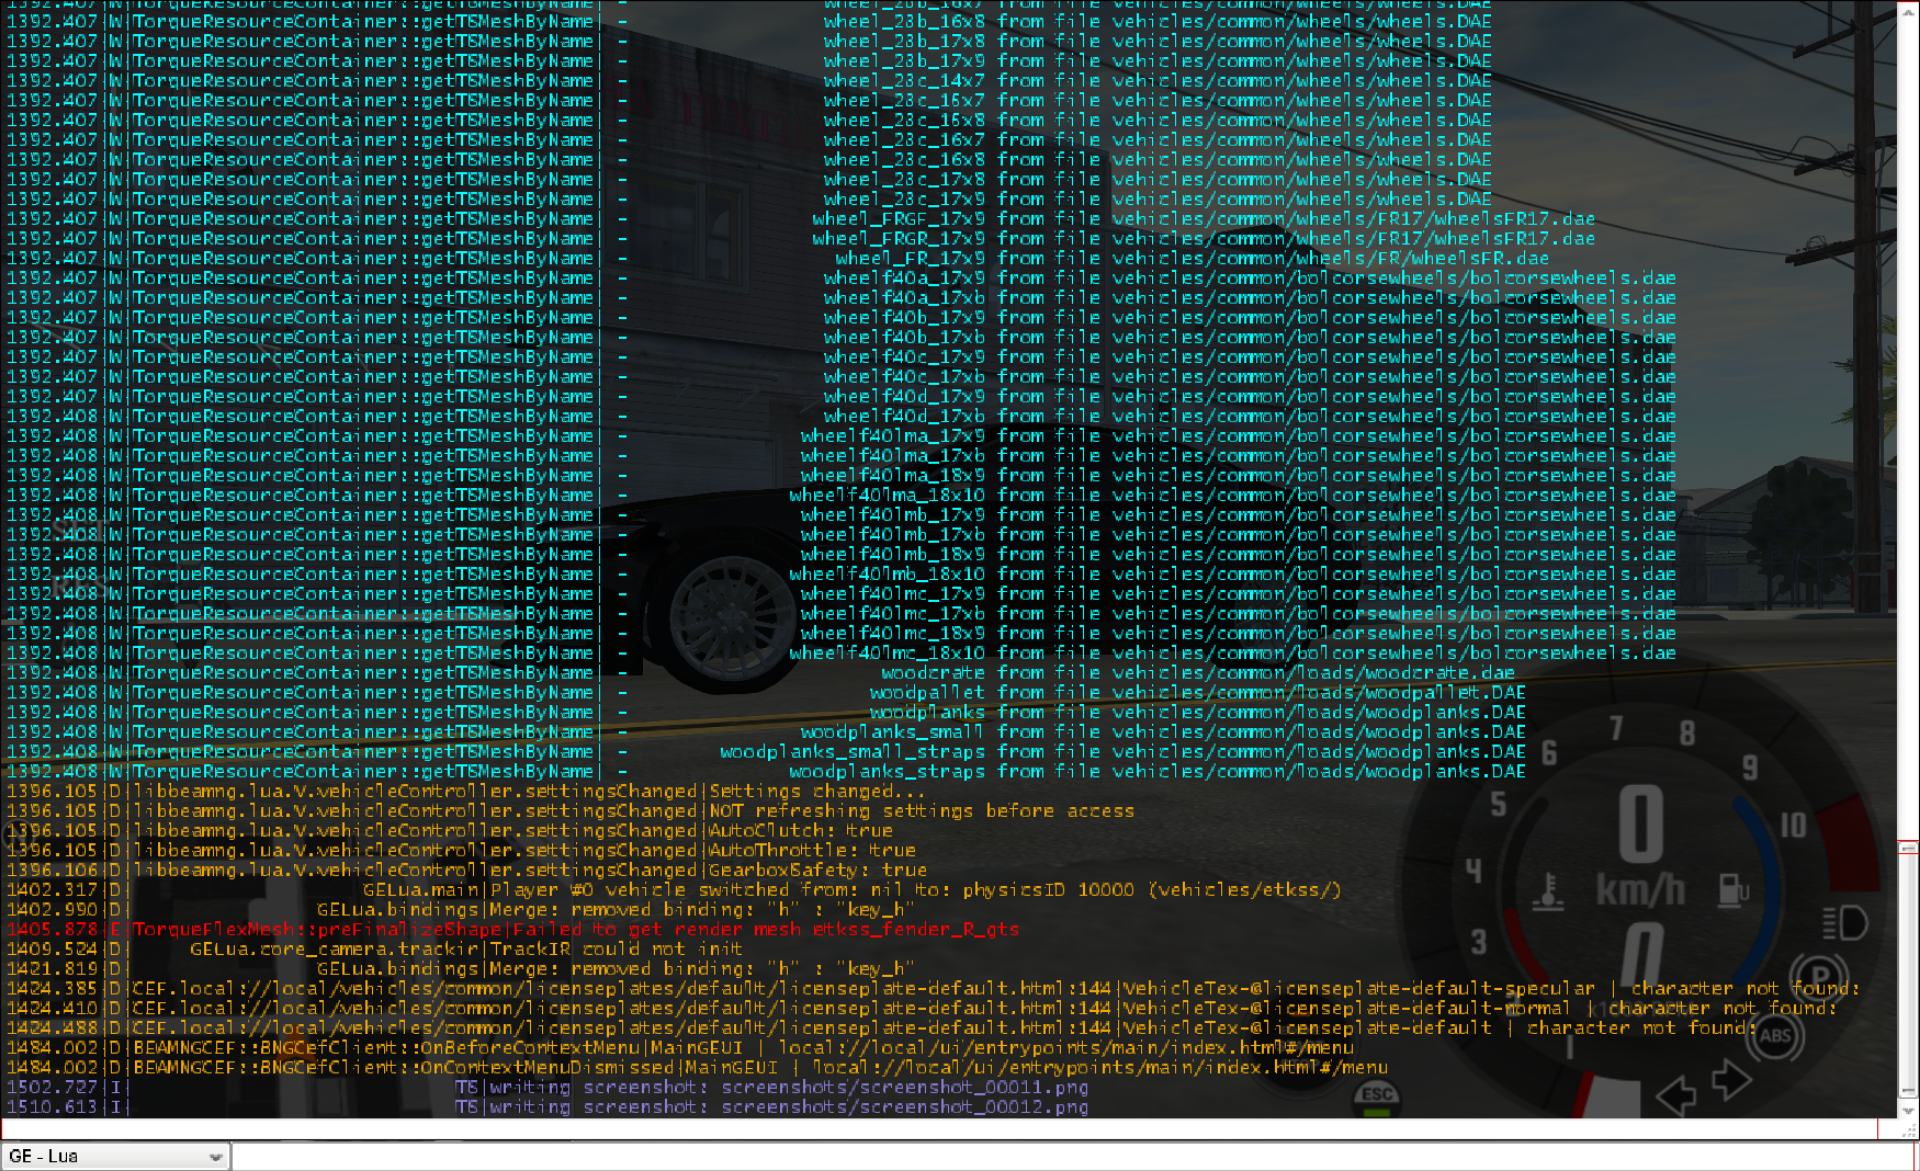1920x1171 pixels.
Task: Click the right turn signal arrow
Action: [1732, 1078]
